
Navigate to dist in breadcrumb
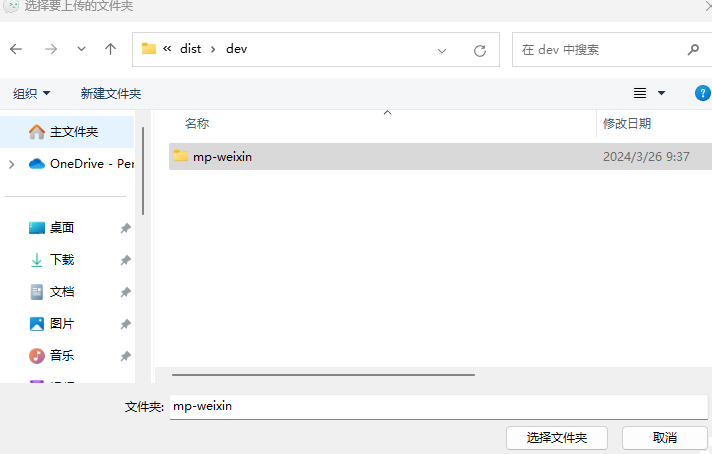tap(190, 49)
